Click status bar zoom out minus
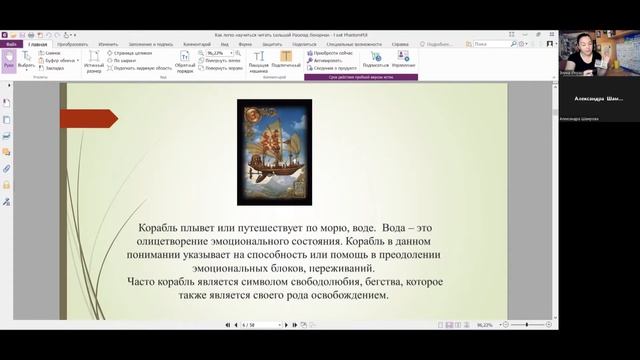 [506, 324]
